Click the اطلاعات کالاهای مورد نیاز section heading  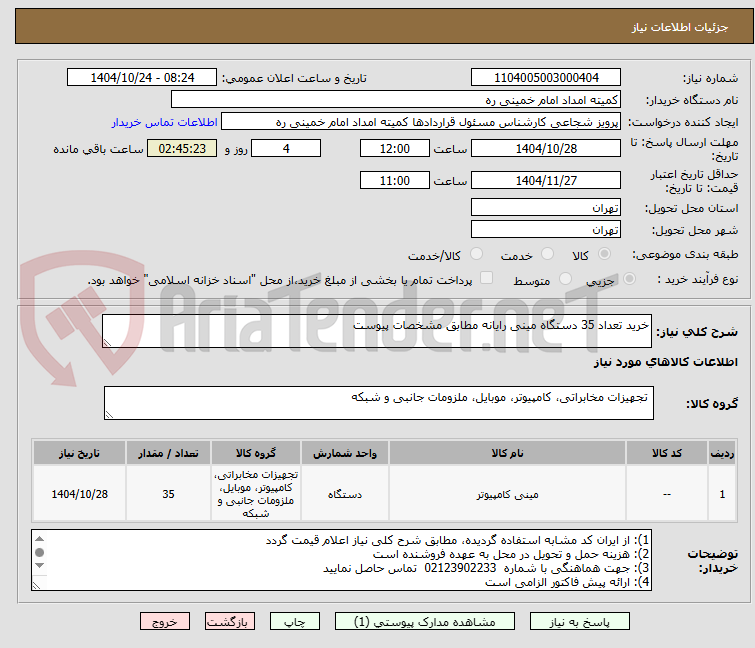click(665, 362)
